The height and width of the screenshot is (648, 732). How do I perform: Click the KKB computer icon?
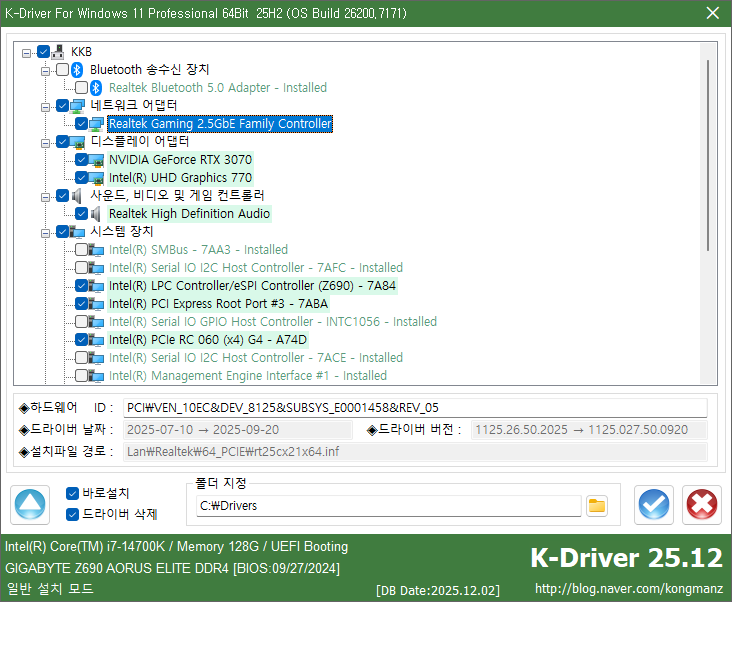click(58, 52)
